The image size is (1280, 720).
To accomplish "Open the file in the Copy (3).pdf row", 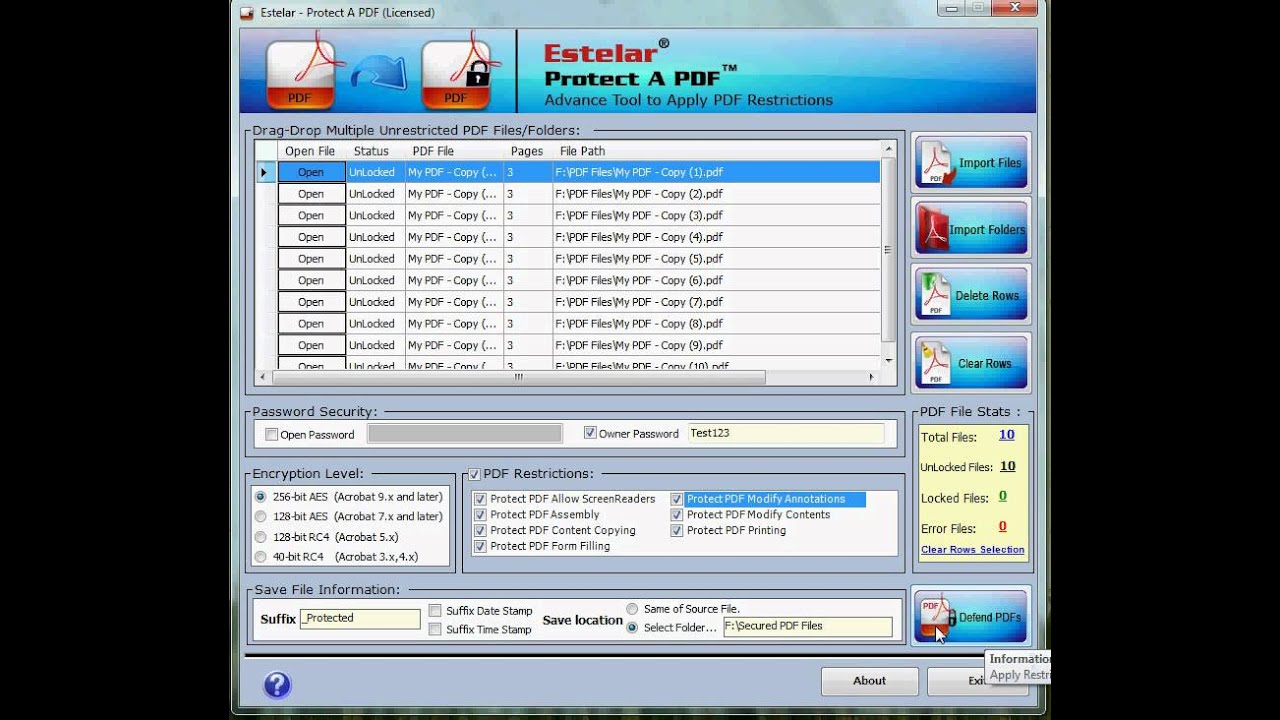I will [311, 215].
